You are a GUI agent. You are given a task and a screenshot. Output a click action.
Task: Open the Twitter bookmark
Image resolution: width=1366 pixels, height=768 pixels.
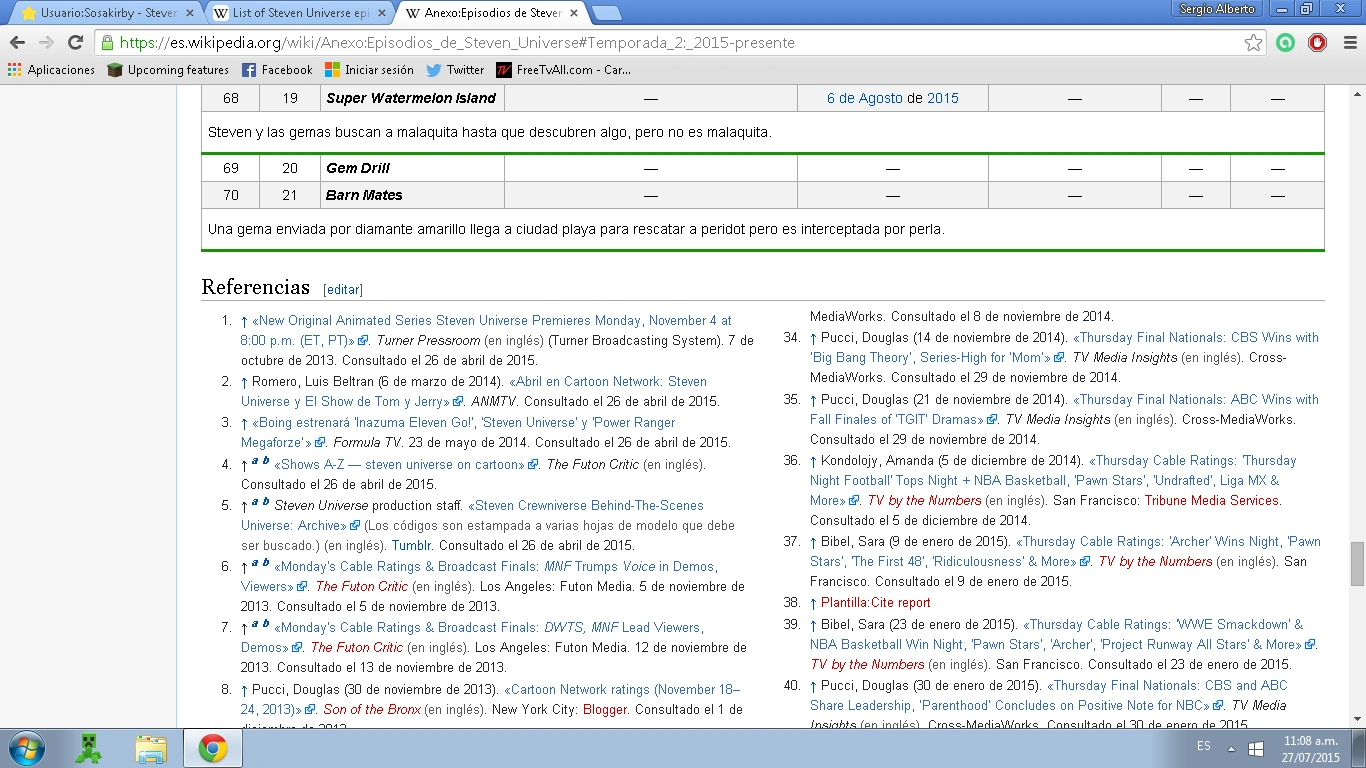point(455,70)
